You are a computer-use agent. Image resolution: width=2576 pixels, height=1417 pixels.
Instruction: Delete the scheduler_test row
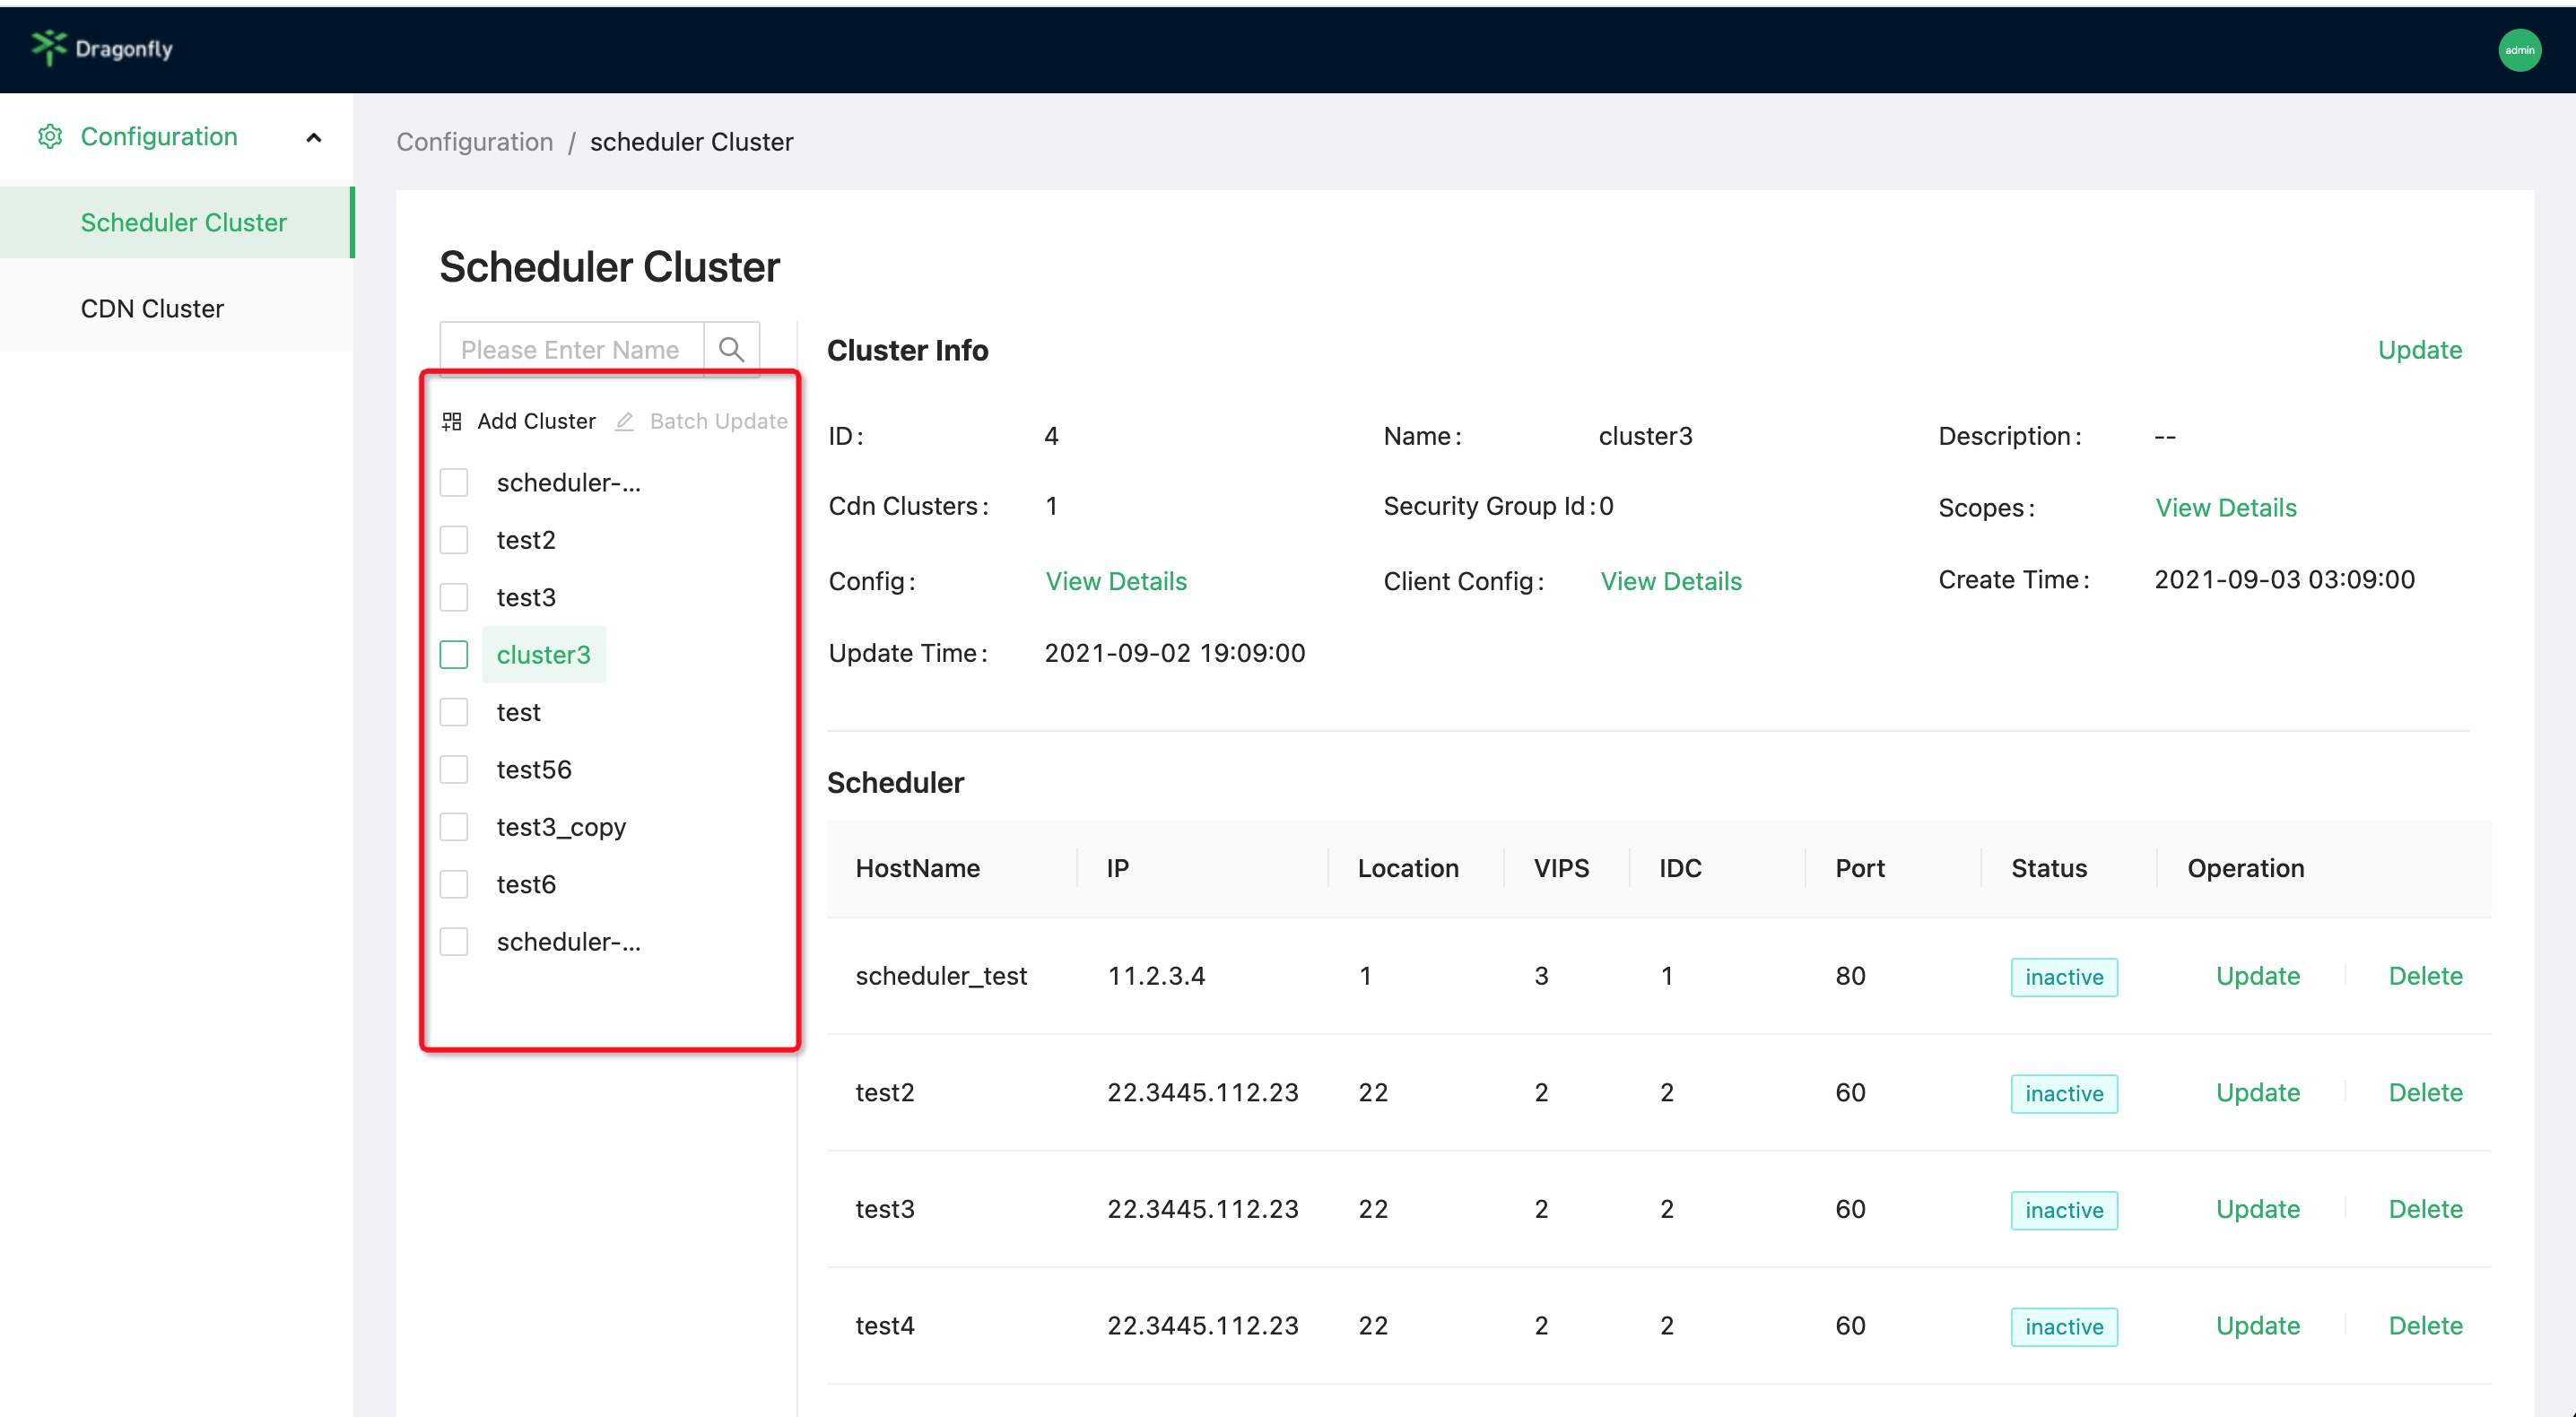[2425, 976]
